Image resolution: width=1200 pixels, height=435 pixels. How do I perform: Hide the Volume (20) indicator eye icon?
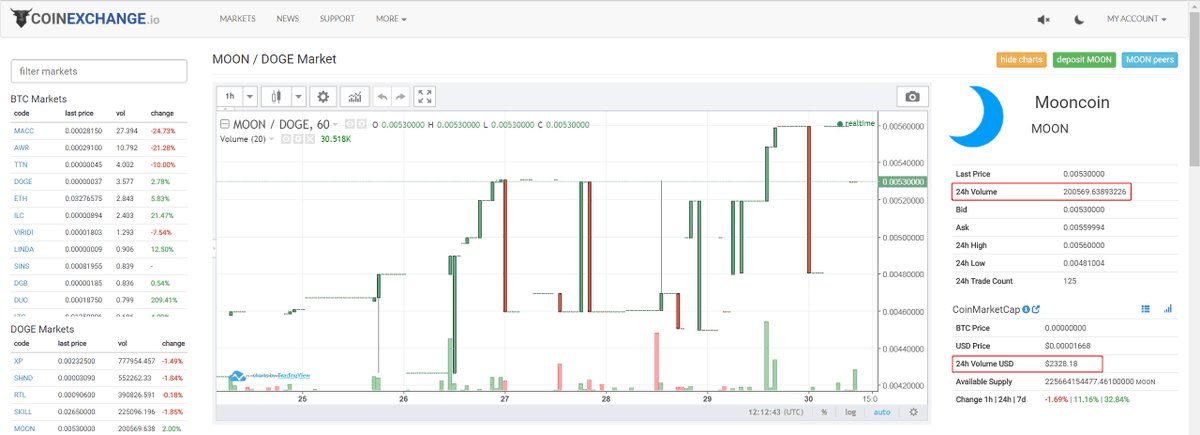point(286,139)
